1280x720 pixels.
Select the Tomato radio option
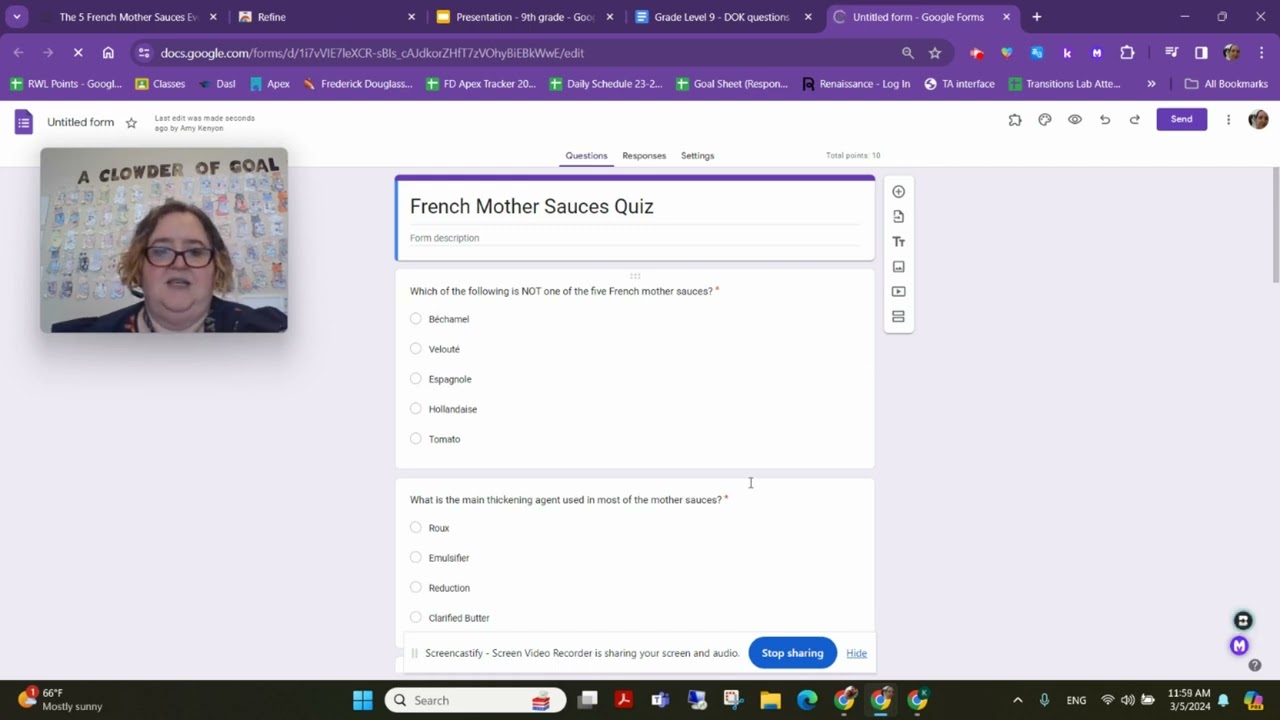pyautogui.click(x=416, y=439)
